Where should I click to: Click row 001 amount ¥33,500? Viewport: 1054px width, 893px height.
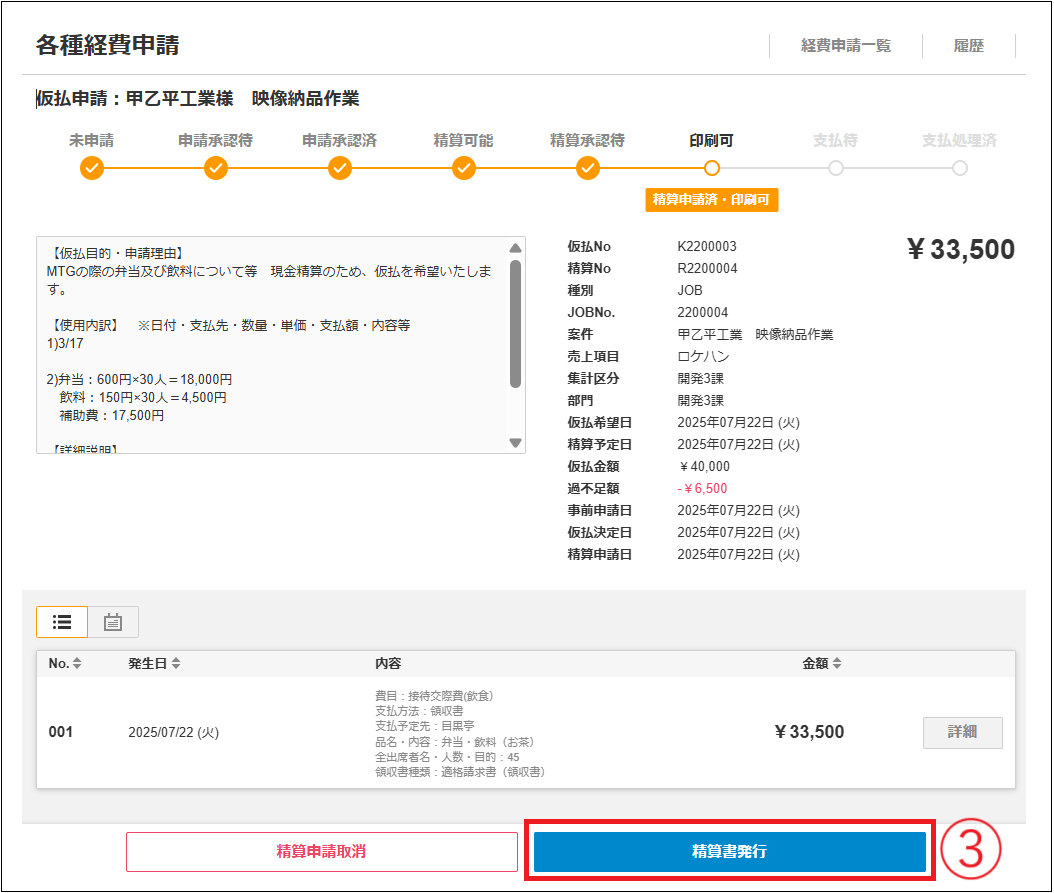[x=809, y=732]
